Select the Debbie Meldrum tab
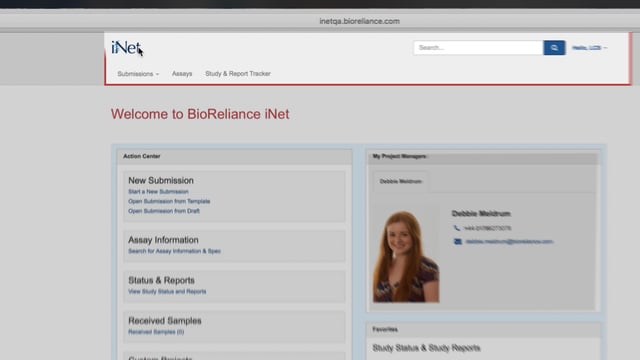640x360 pixels. (400, 181)
